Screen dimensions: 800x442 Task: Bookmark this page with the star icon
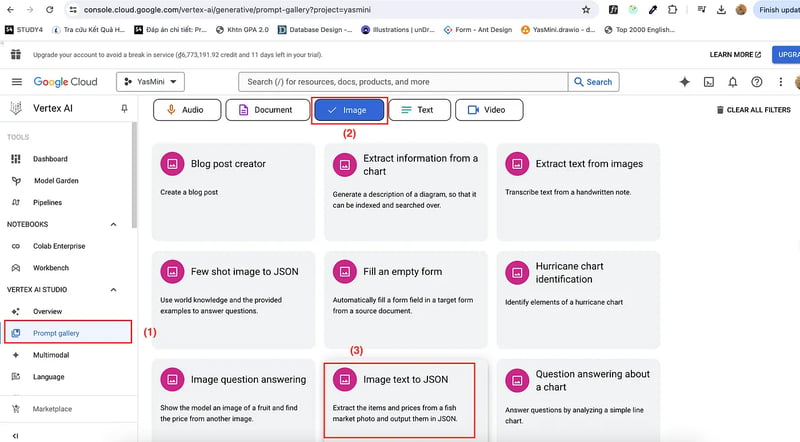coord(586,10)
